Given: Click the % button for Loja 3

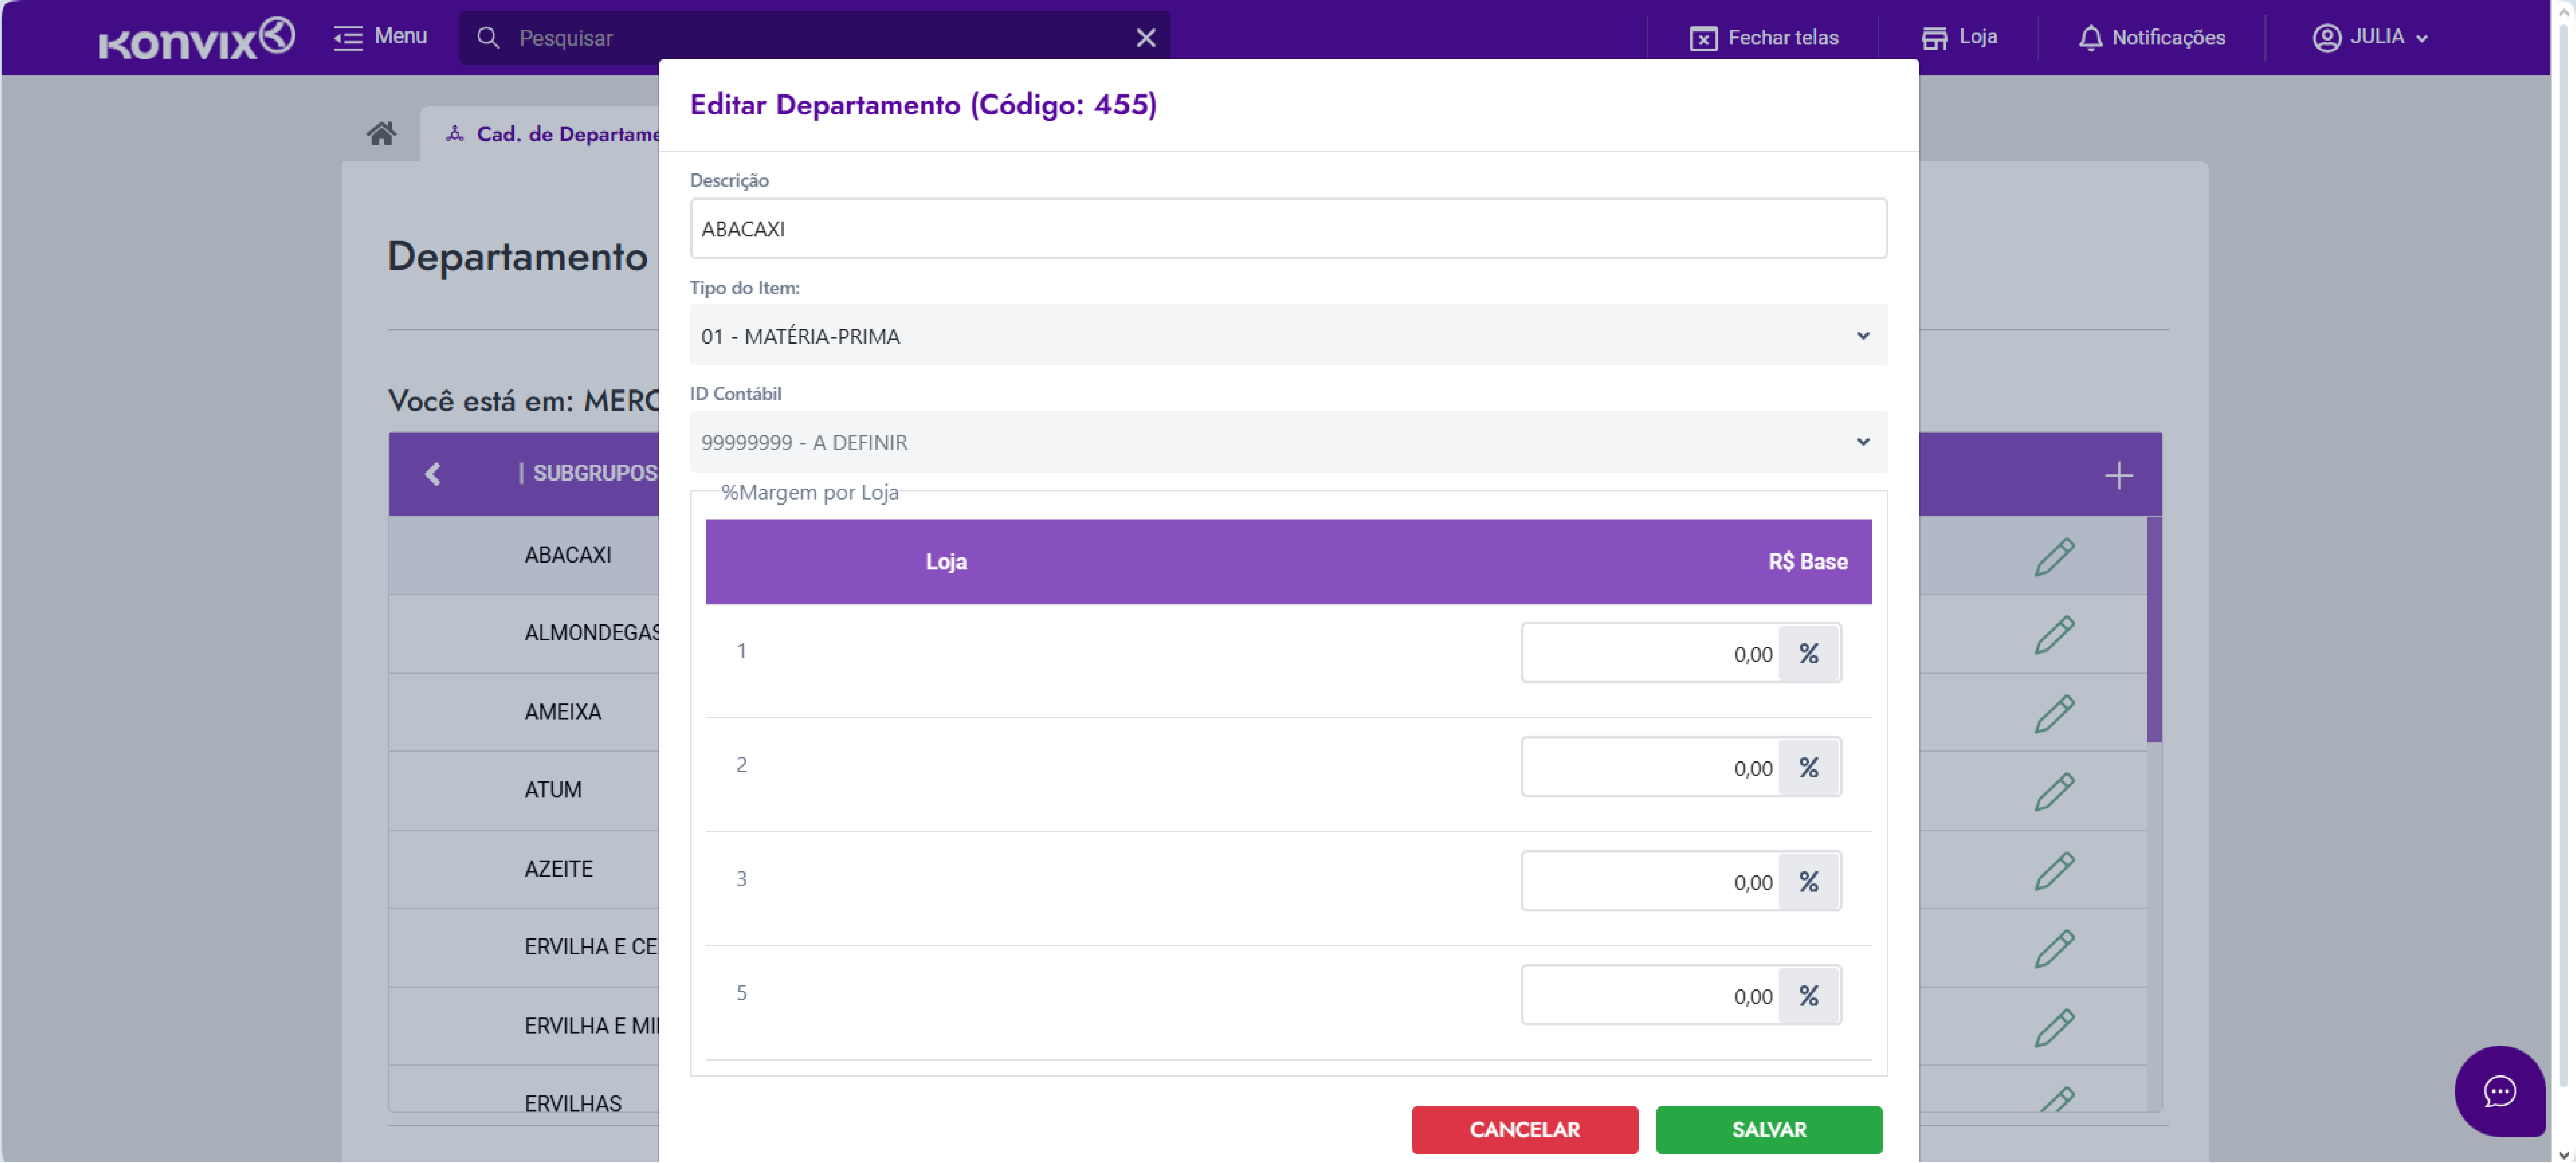Looking at the screenshot, I should pos(1809,882).
